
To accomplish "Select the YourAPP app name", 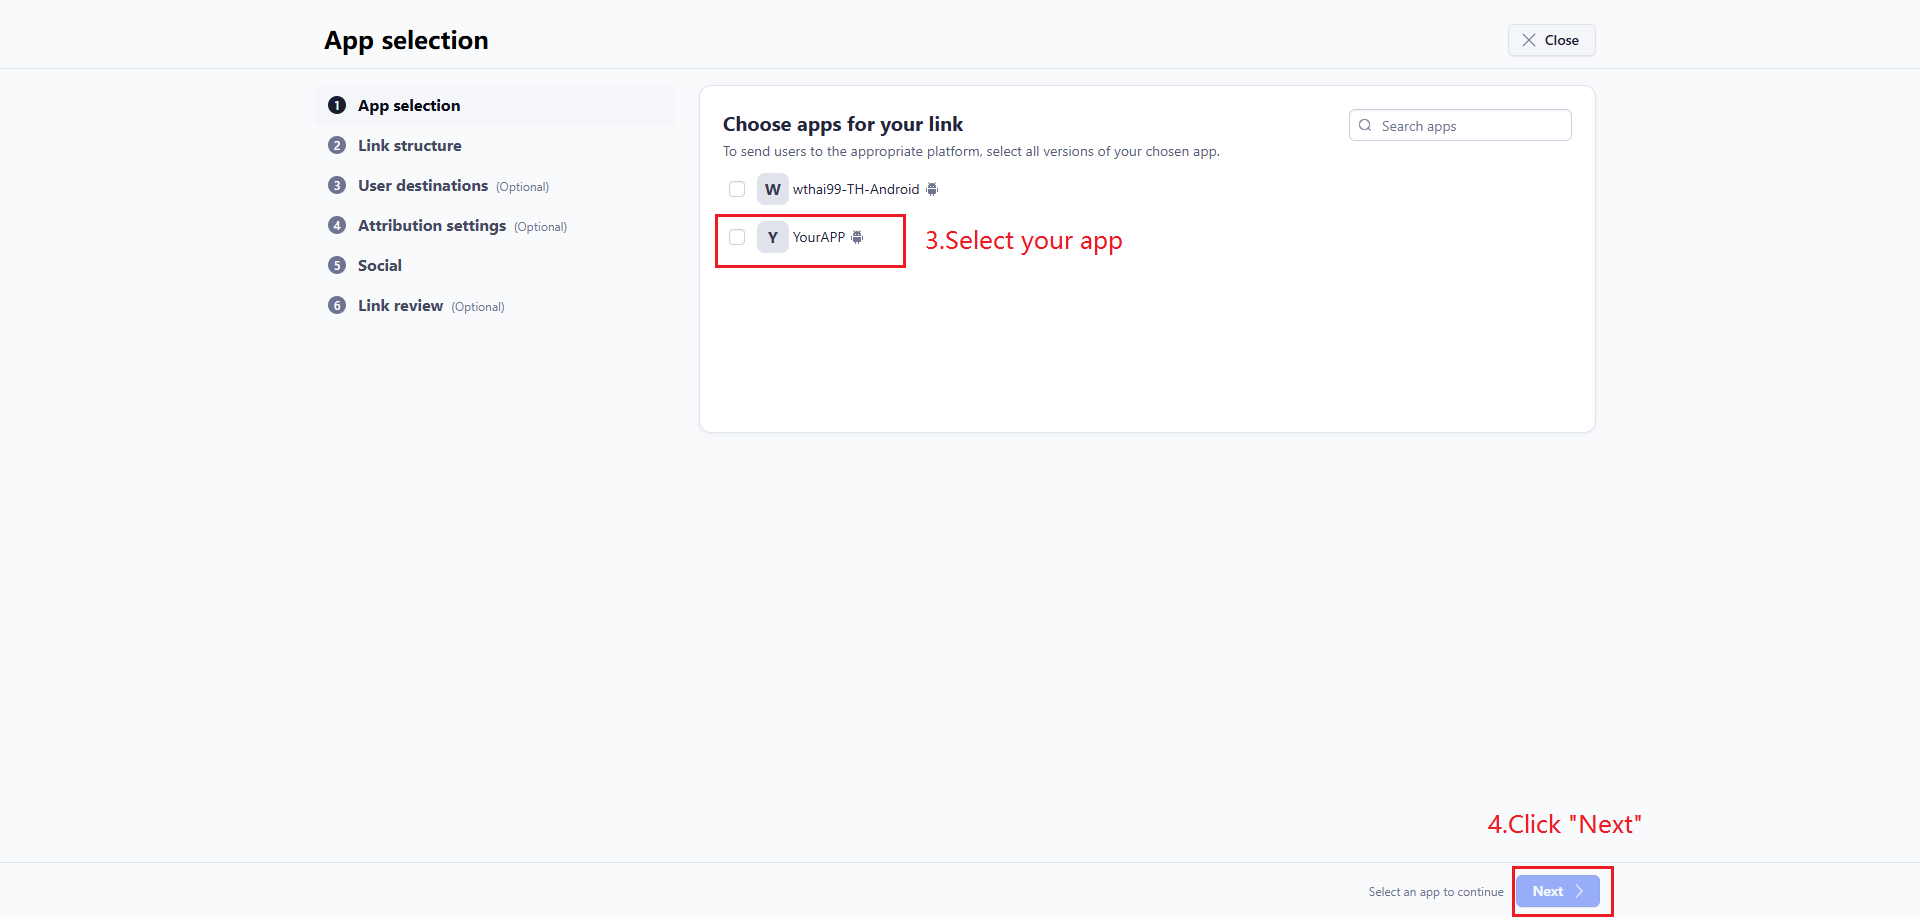I will coord(819,237).
